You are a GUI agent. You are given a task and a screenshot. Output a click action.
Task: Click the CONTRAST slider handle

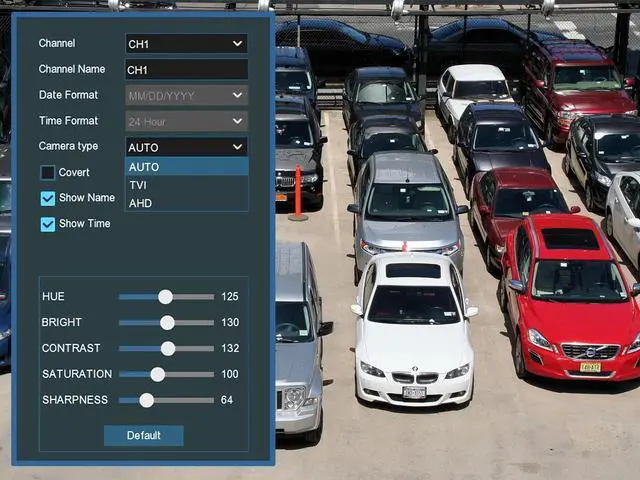click(x=168, y=348)
